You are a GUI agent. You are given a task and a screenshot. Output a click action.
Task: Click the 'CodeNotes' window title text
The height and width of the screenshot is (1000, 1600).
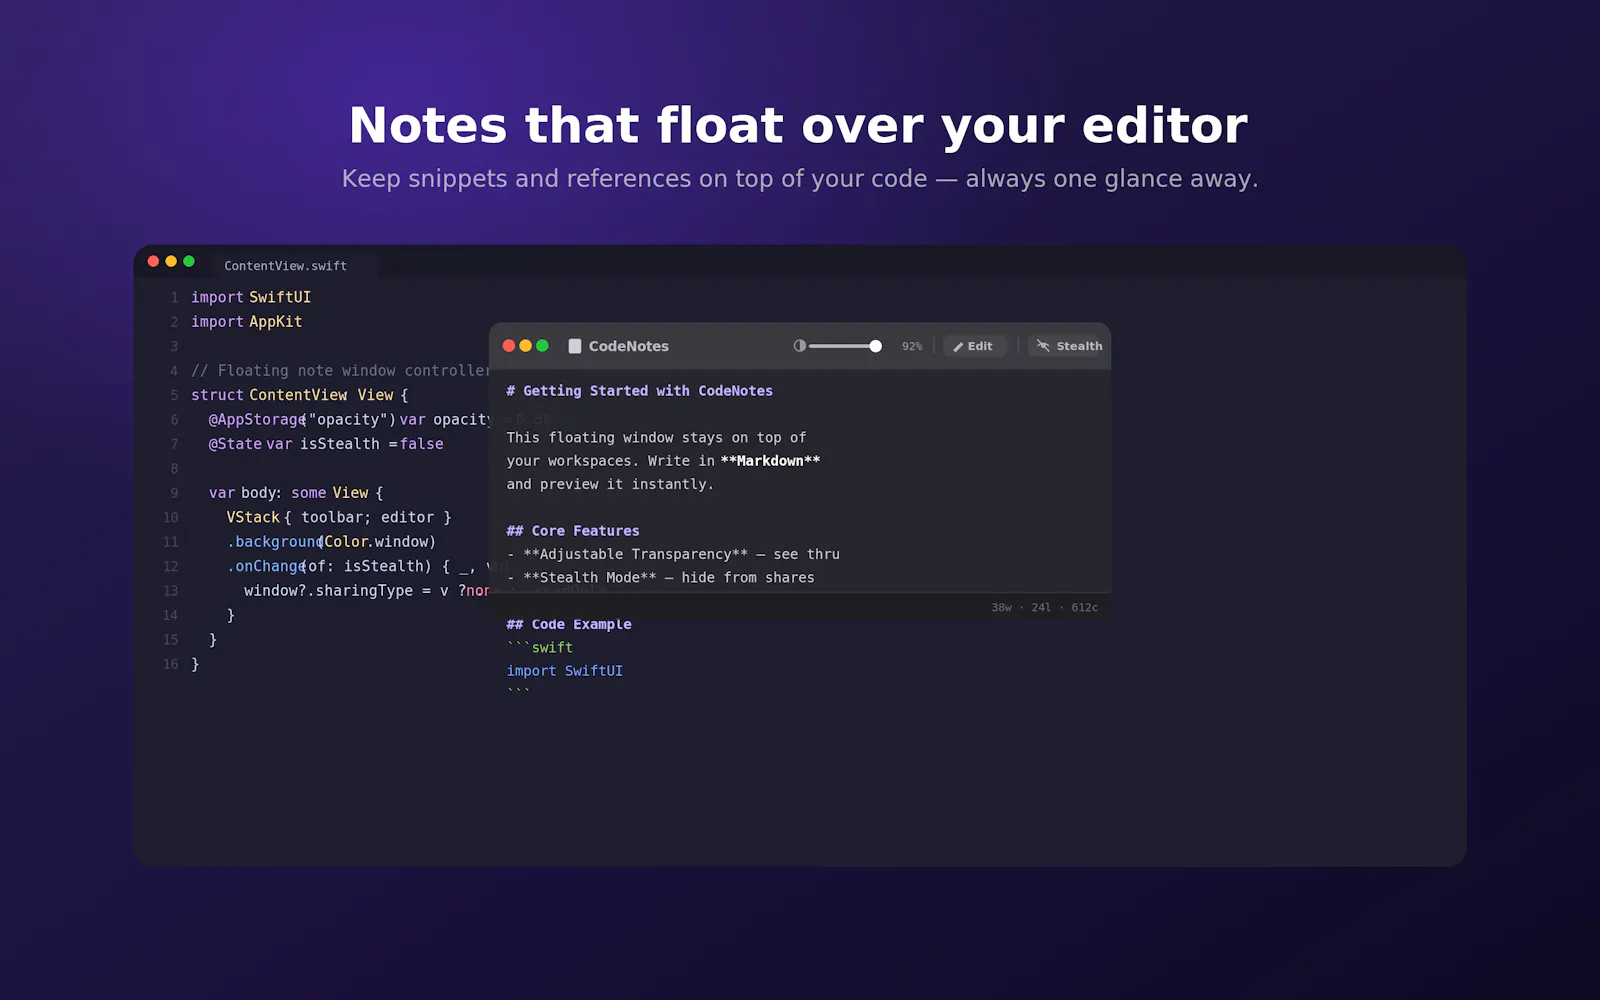pyautogui.click(x=629, y=346)
